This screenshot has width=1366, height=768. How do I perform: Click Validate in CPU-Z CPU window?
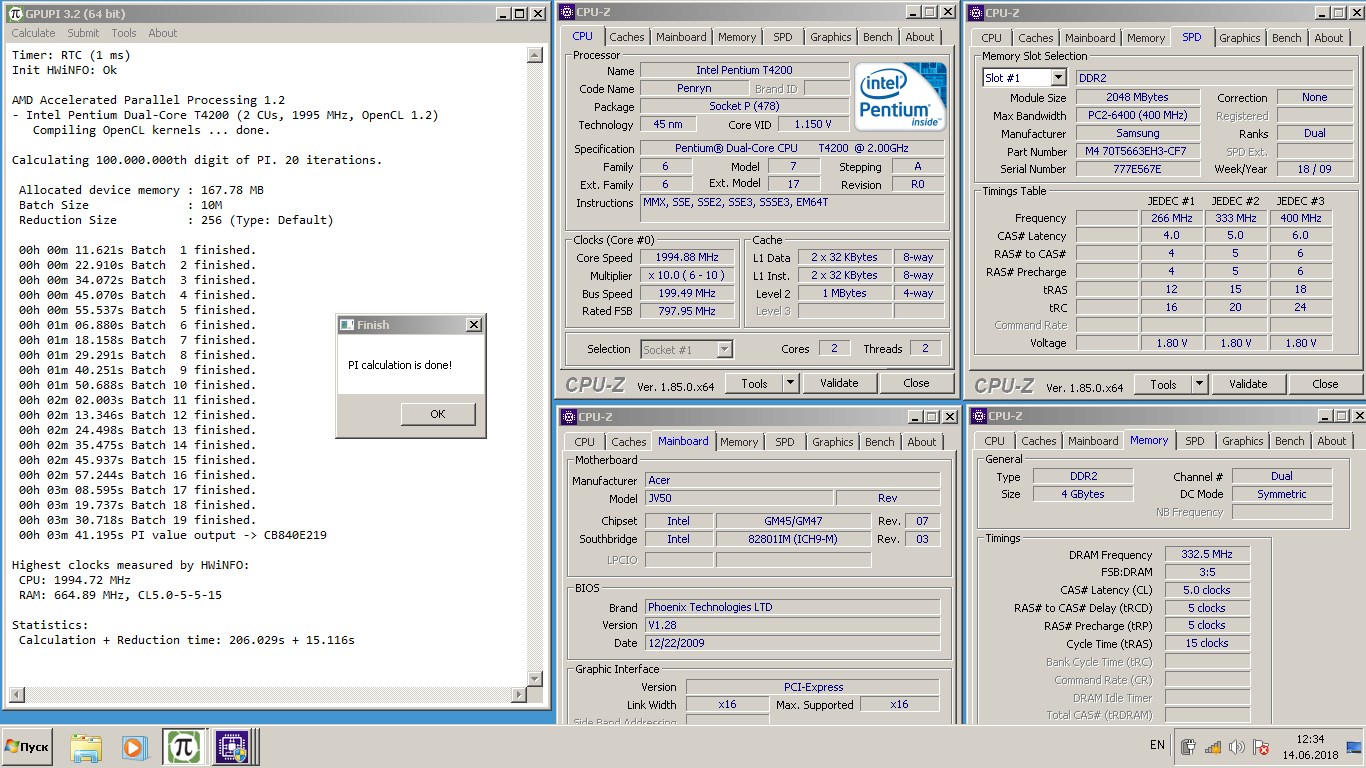838,383
